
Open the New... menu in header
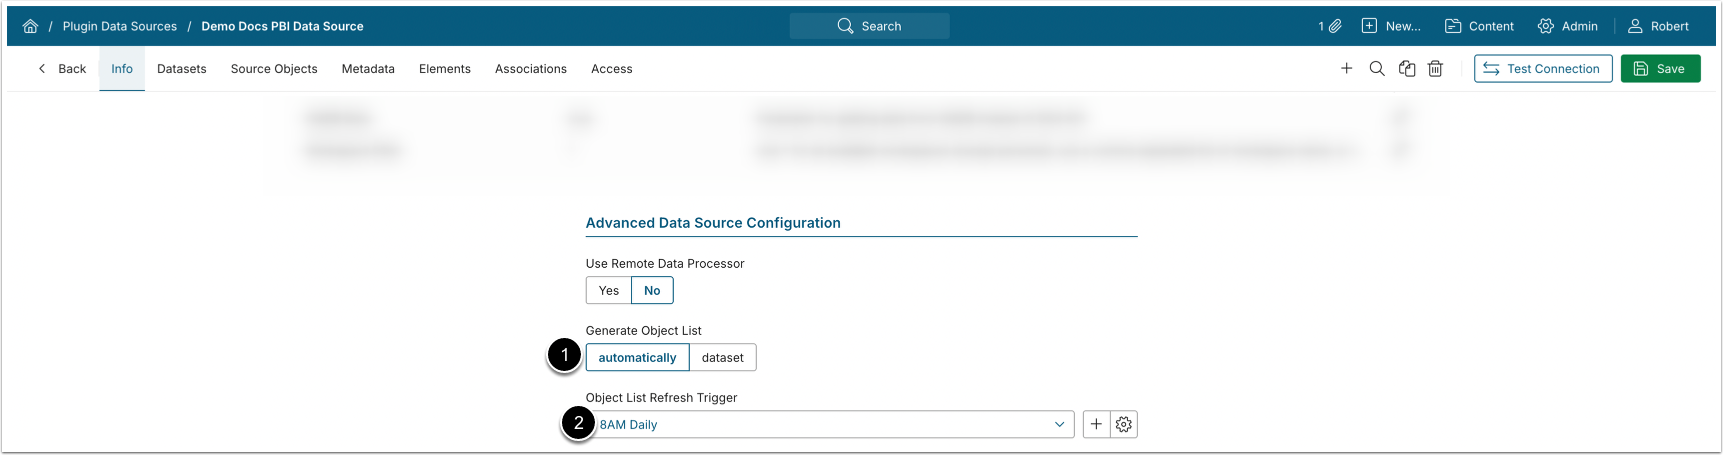pyautogui.click(x=1391, y=26)
